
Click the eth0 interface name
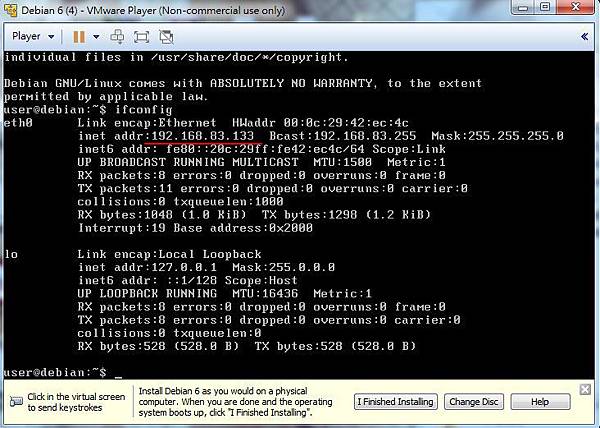pyautogui.click(x=18, y=123)
